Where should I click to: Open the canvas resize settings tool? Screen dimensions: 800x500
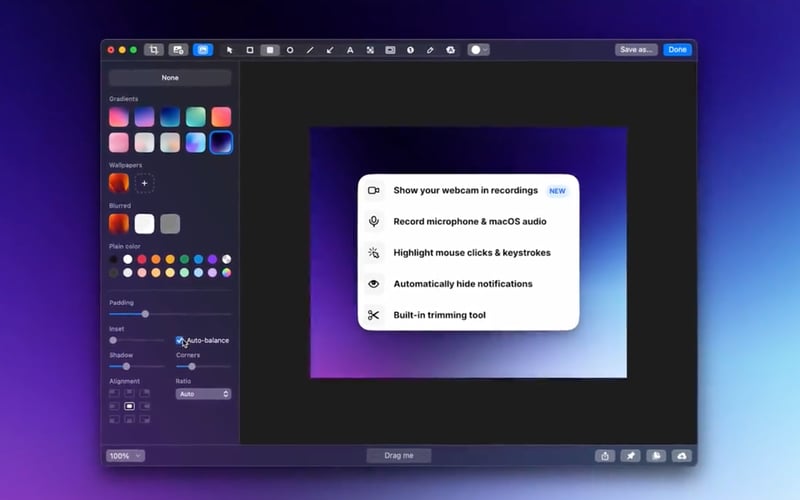click(178, 49)
